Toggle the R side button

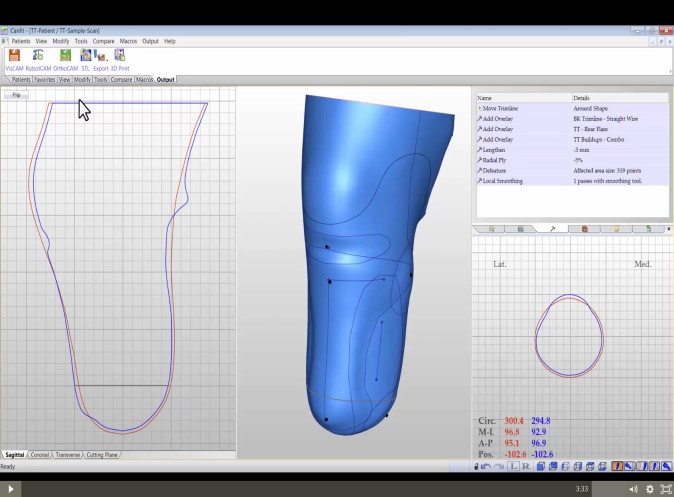pos(526,466)
